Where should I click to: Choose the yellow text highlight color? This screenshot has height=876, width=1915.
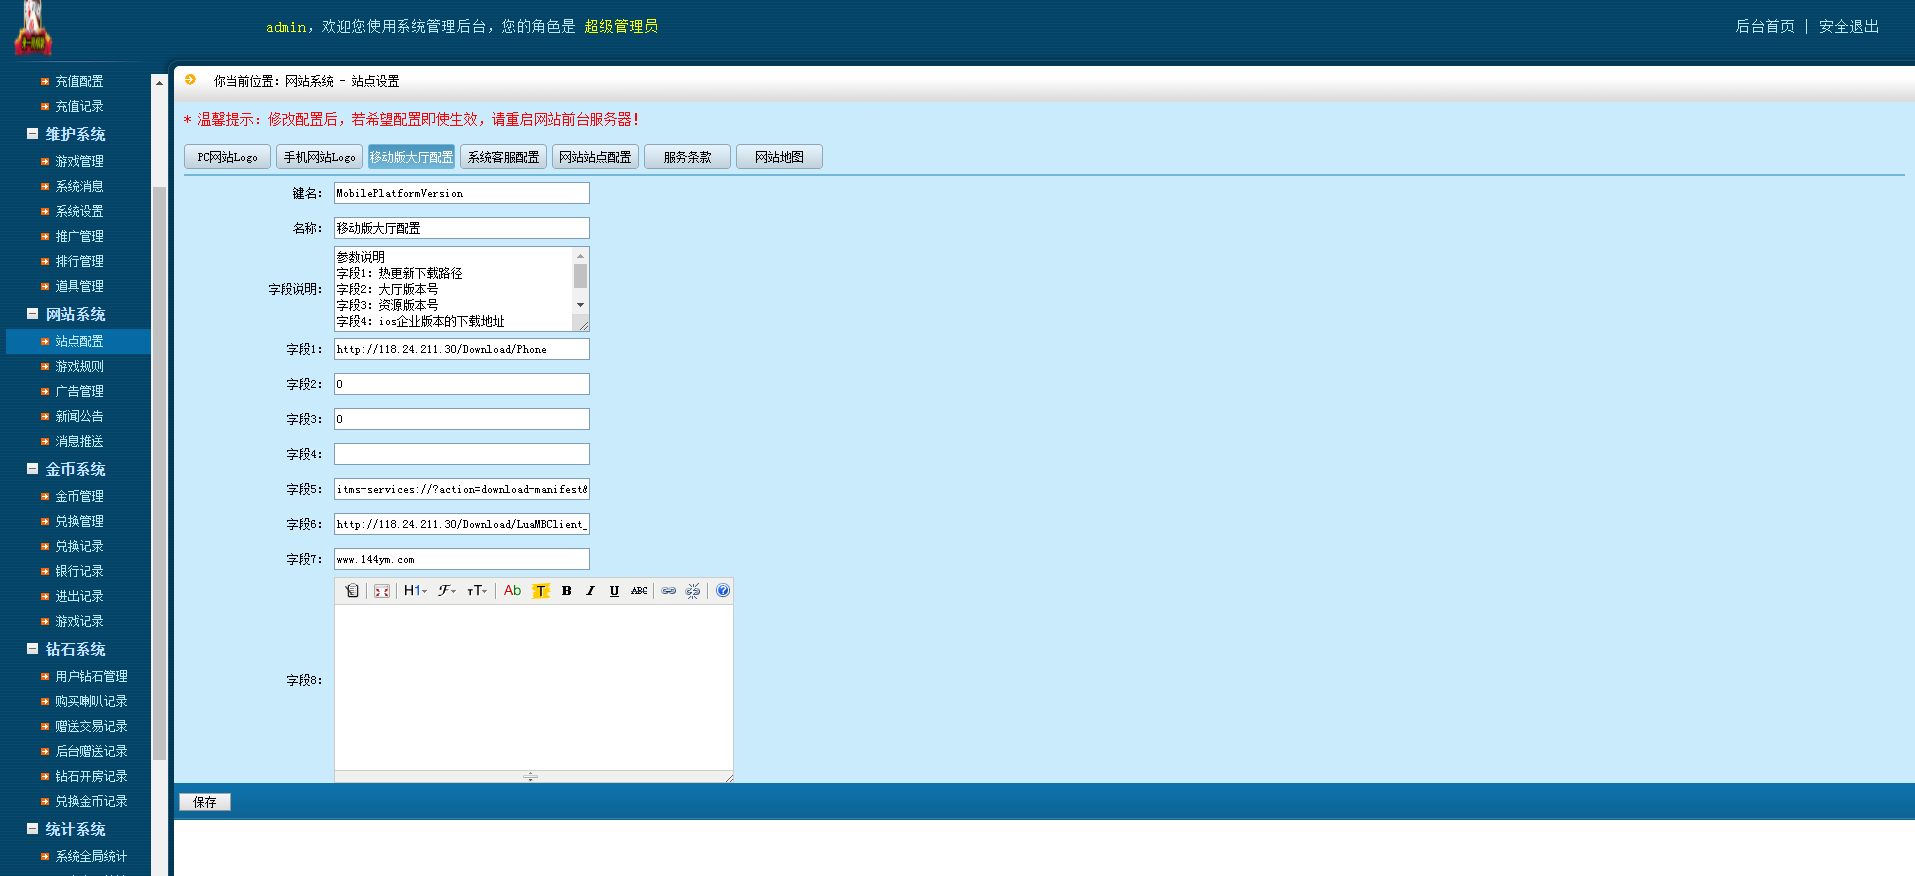coord(541,591)
